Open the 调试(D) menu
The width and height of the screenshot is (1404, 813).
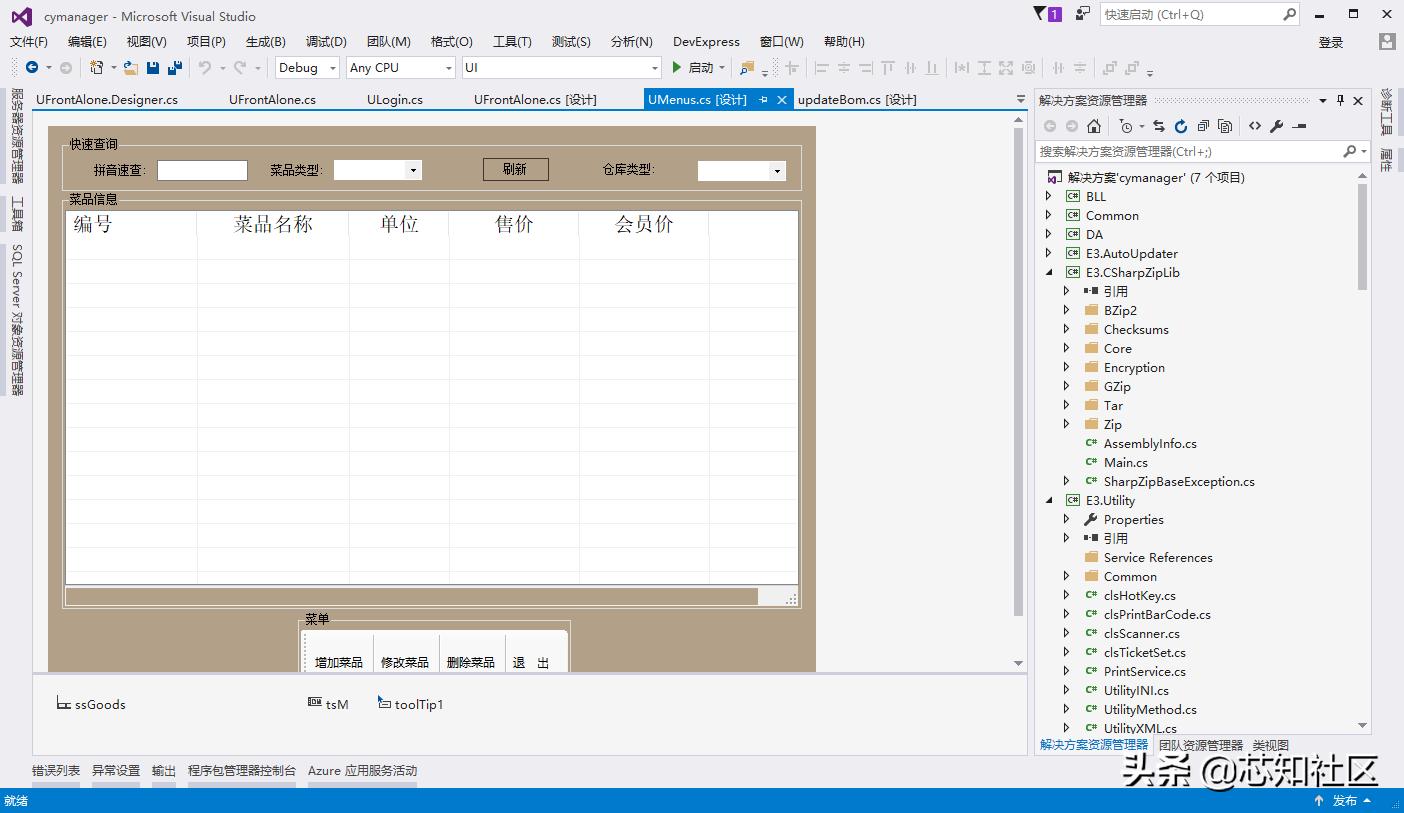(325, 41)
